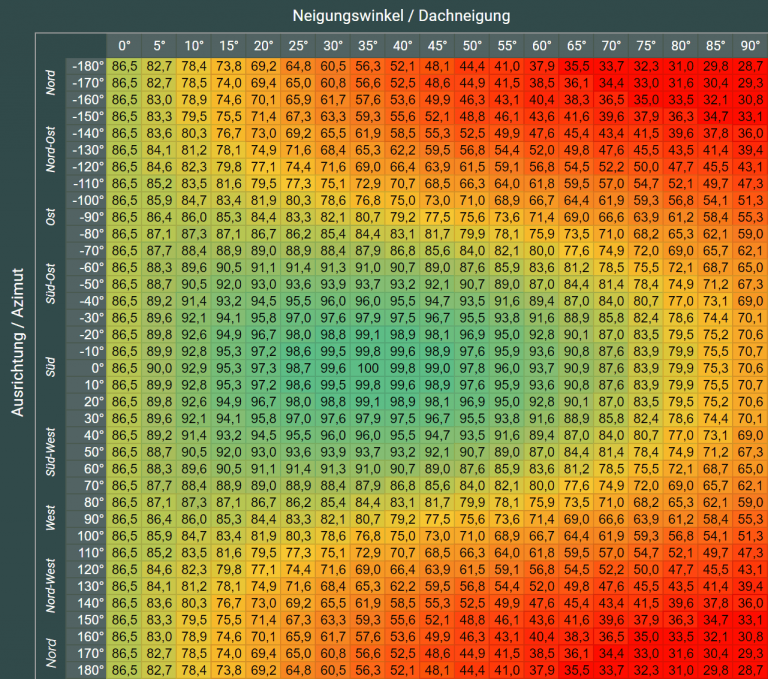Select '50,0' in the -120° row

point(646,167)
